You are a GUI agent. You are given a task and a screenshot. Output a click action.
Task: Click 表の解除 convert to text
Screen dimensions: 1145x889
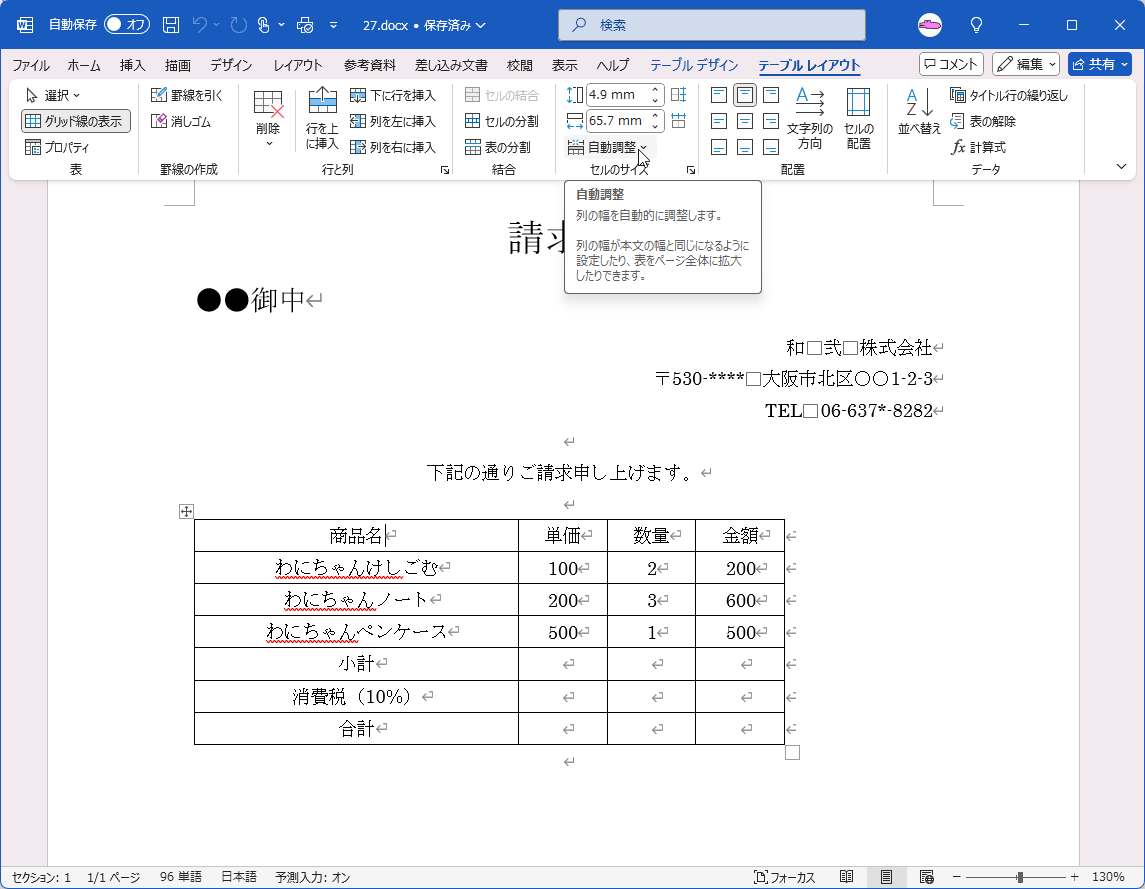pyautogui.click(x=983, y=121)
